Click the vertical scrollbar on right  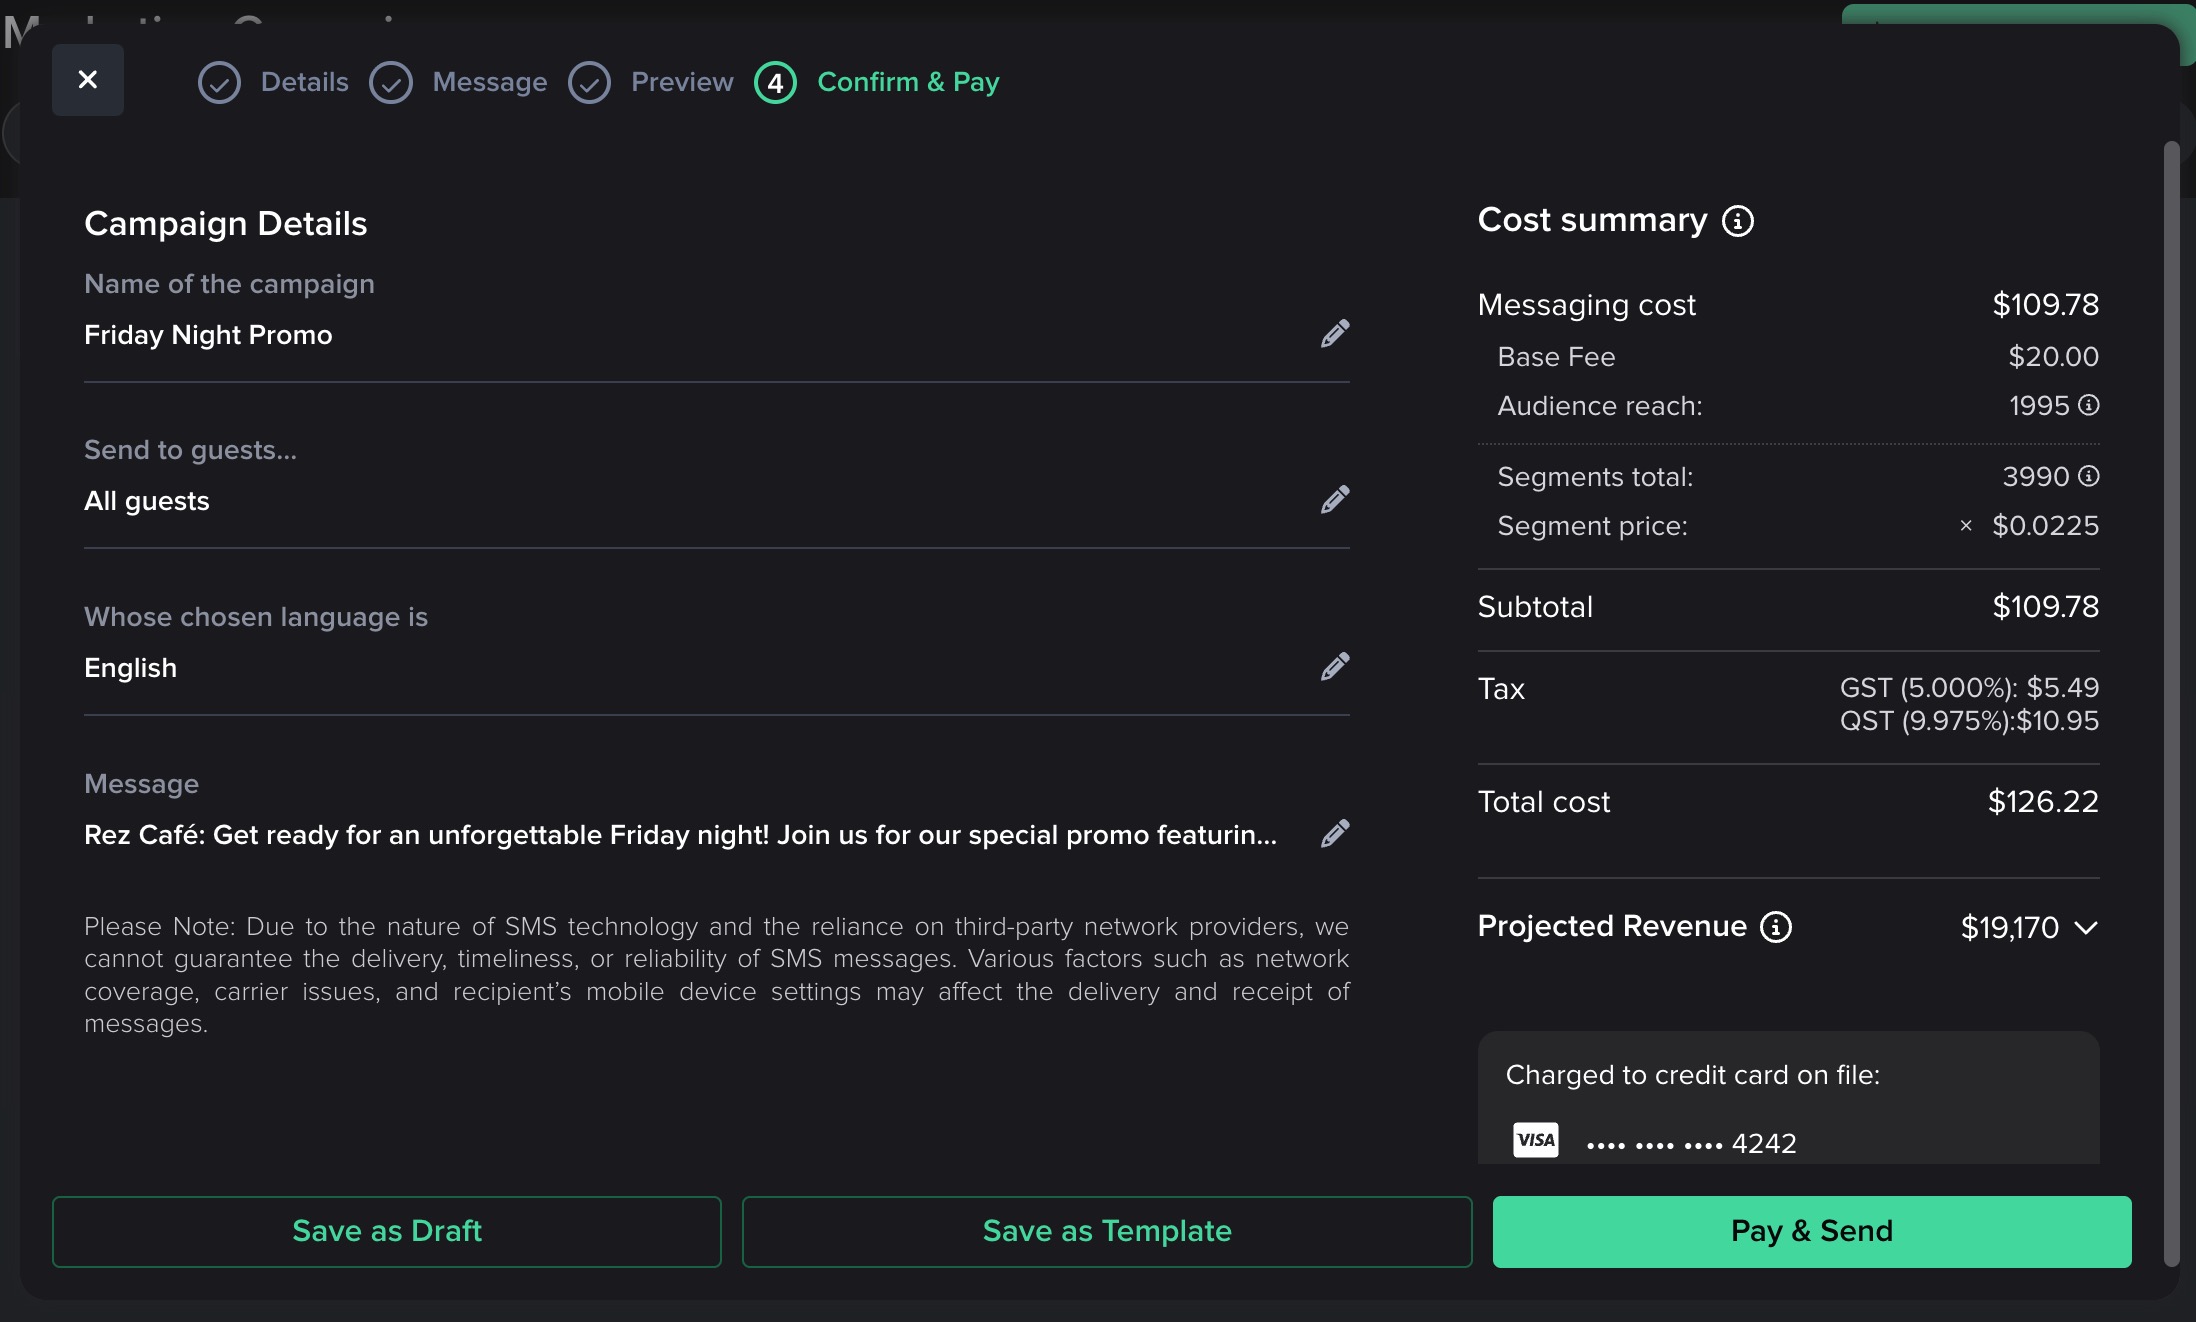coord(2171,700)
